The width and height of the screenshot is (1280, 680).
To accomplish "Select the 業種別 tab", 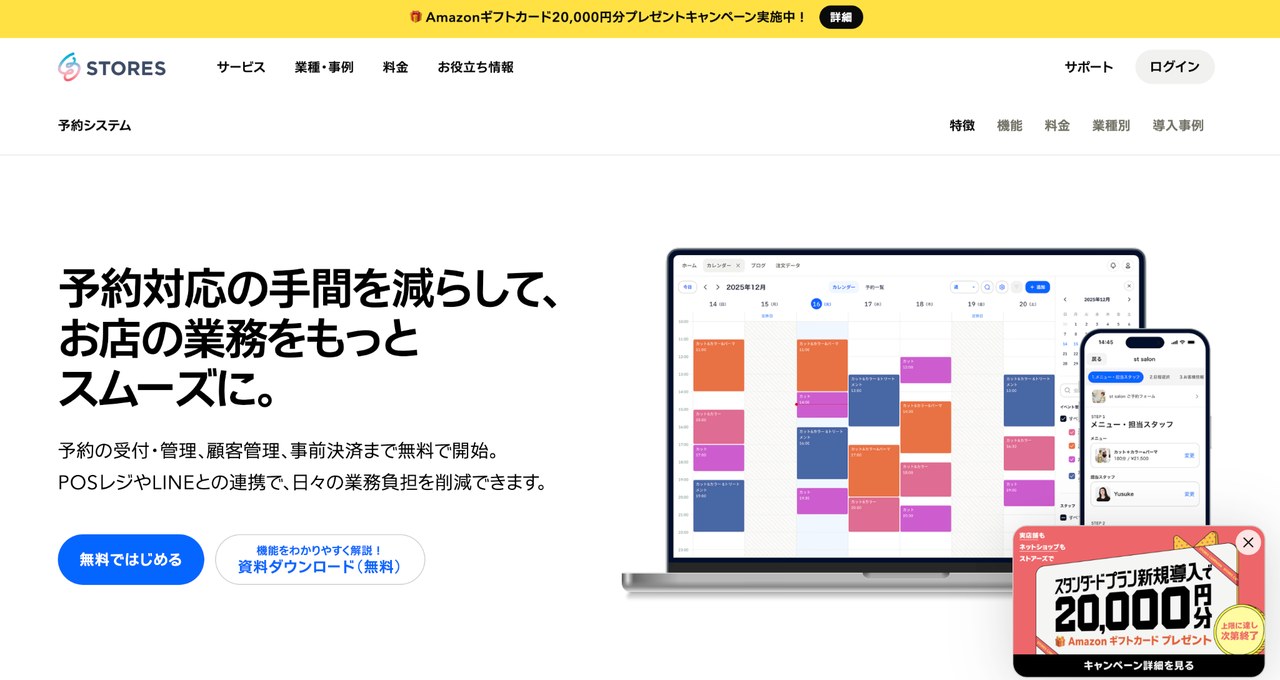I will coord(1111,125).
